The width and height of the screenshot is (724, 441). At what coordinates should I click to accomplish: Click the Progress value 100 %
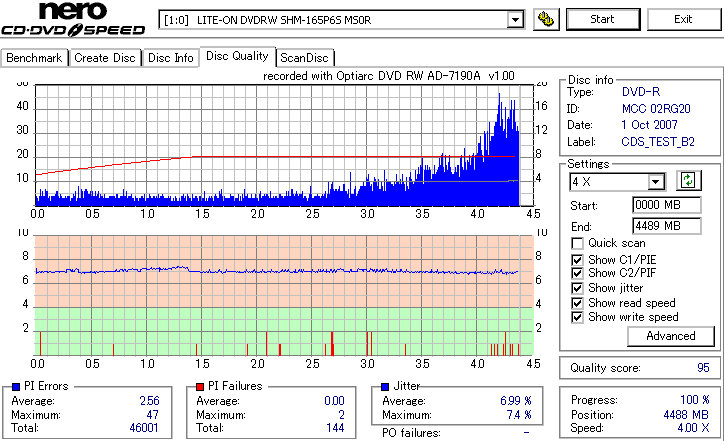694,400
